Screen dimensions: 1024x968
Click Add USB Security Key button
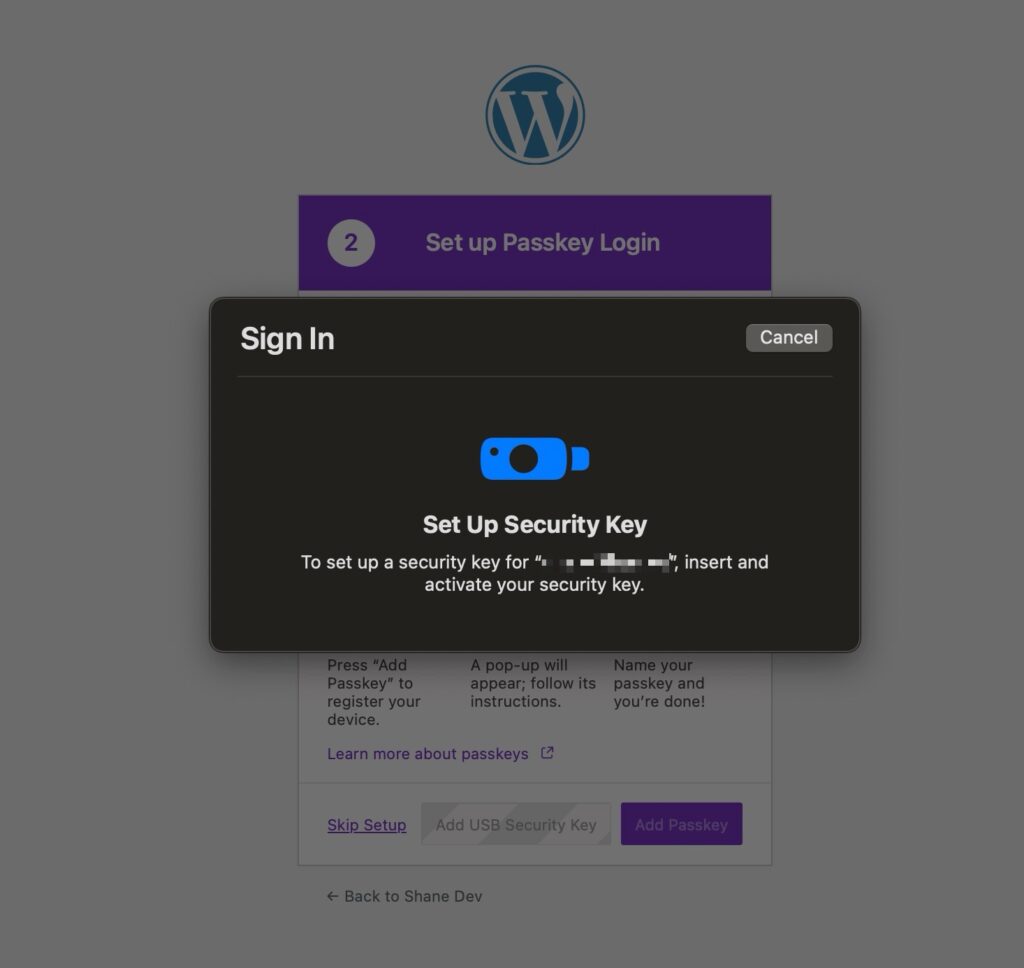516,824
